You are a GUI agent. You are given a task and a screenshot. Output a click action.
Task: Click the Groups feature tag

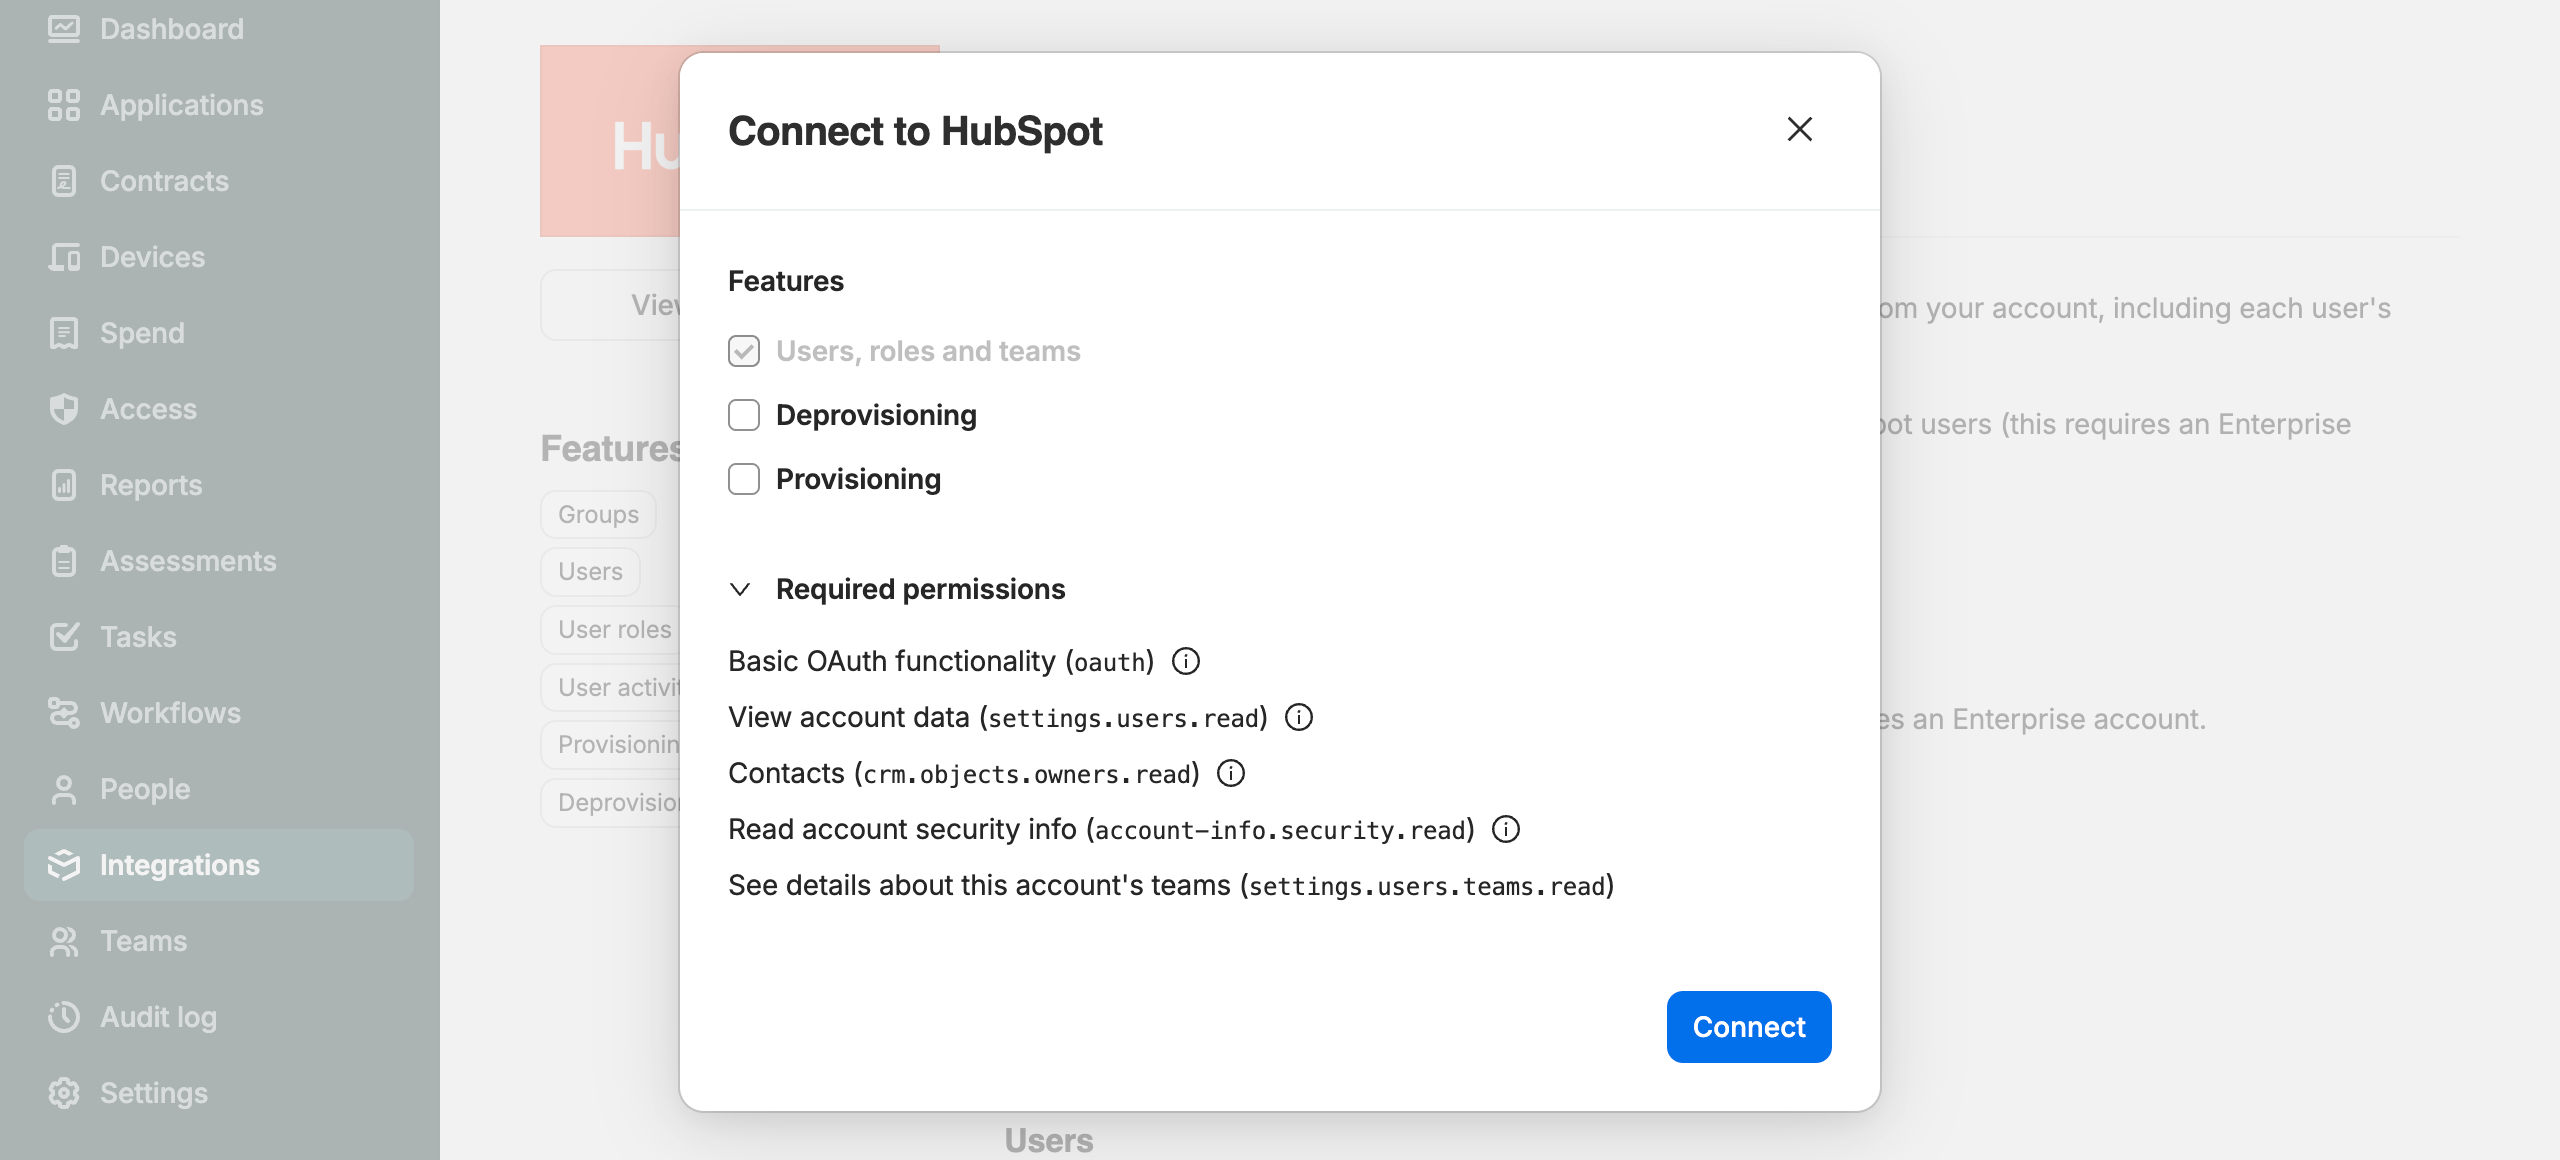click(598, 514)
